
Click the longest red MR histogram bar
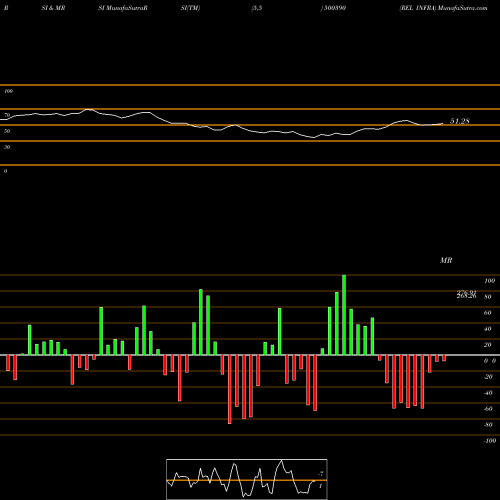pyautogui.click(x=230, y=389)
